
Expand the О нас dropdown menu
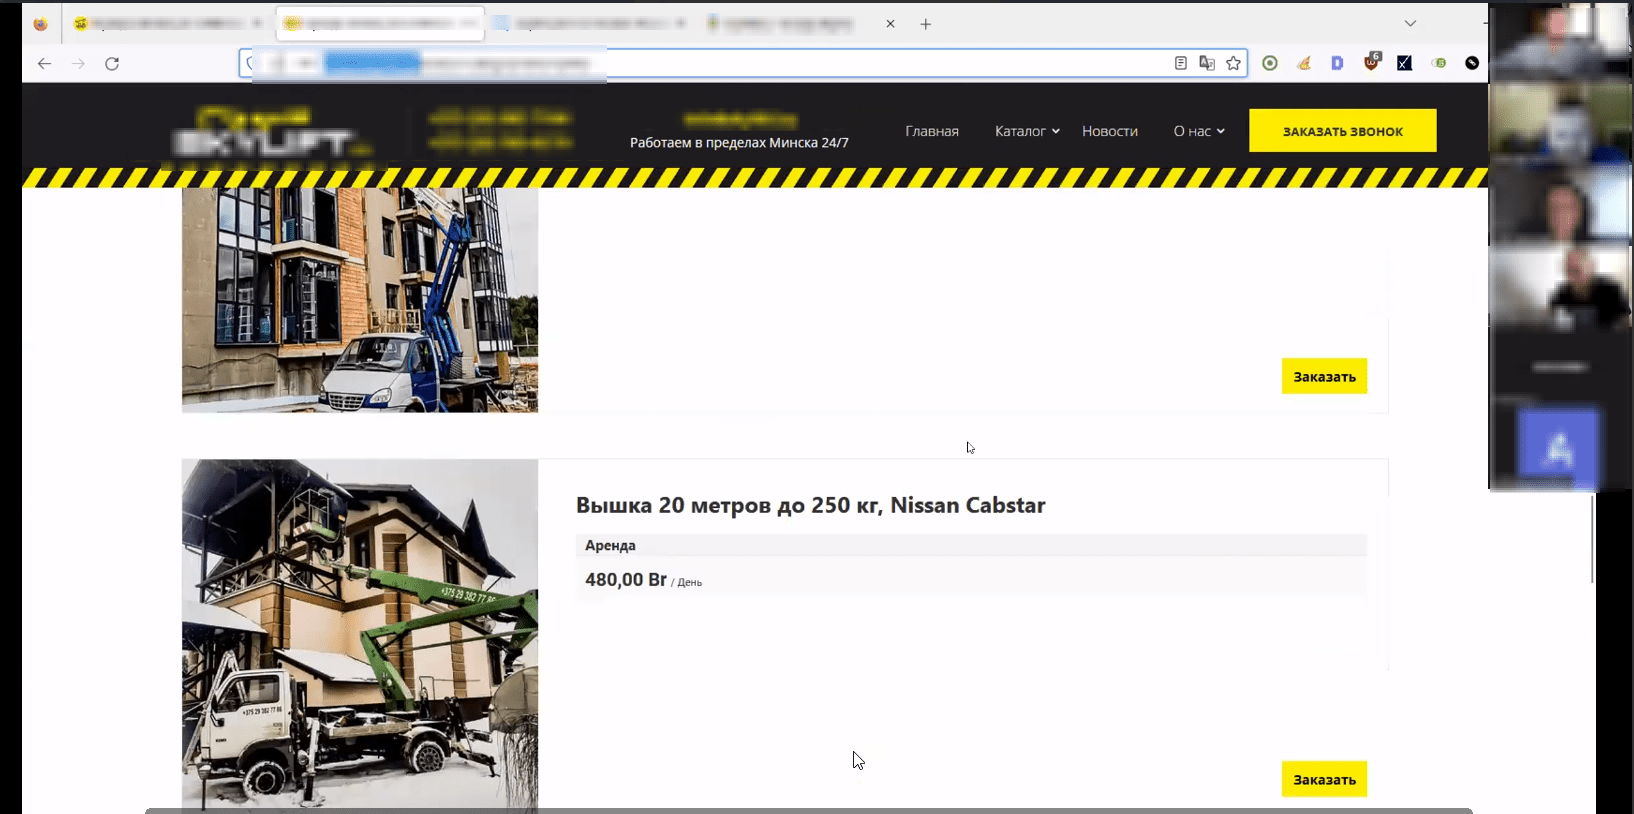tap(1199, 131)
